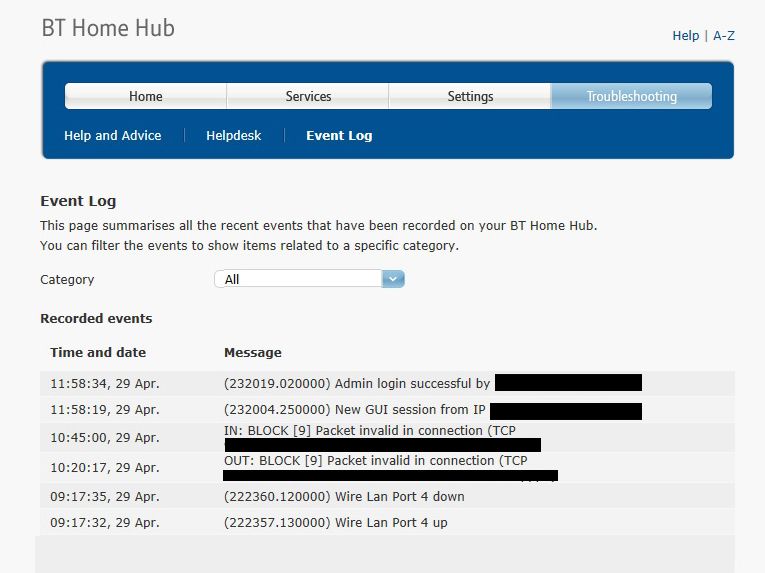
Task: Select the 11:58:19, 29 Apr. timestamp
Action: (x=105, y=409)
